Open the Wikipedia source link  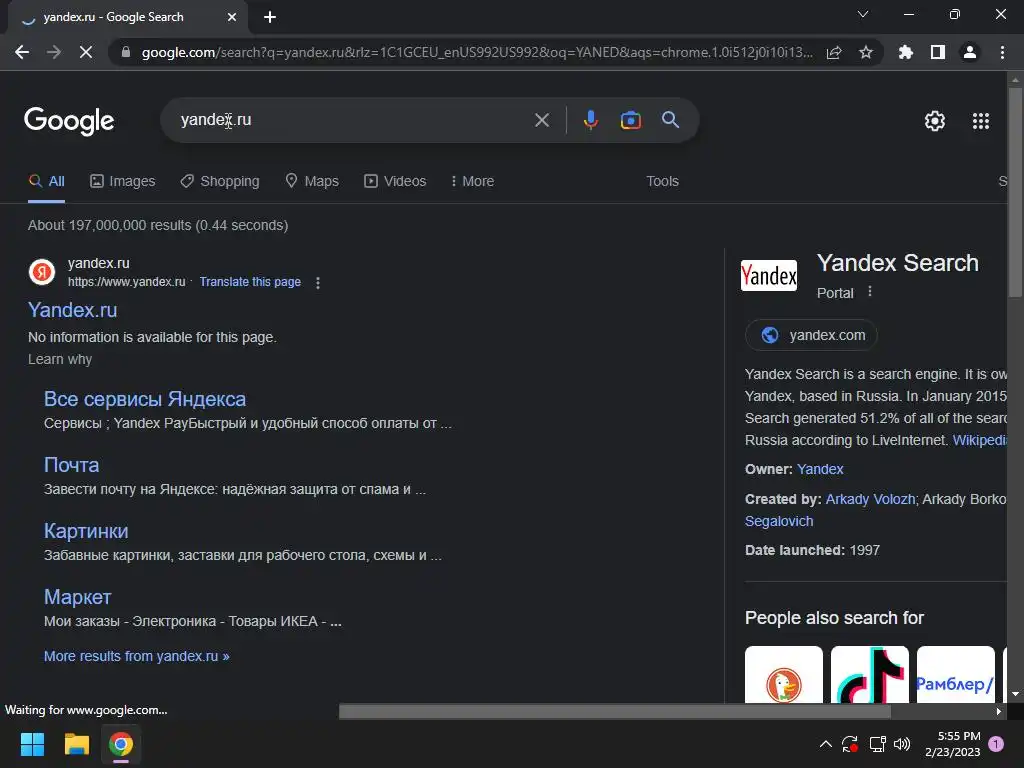click(x=980, y=440)
